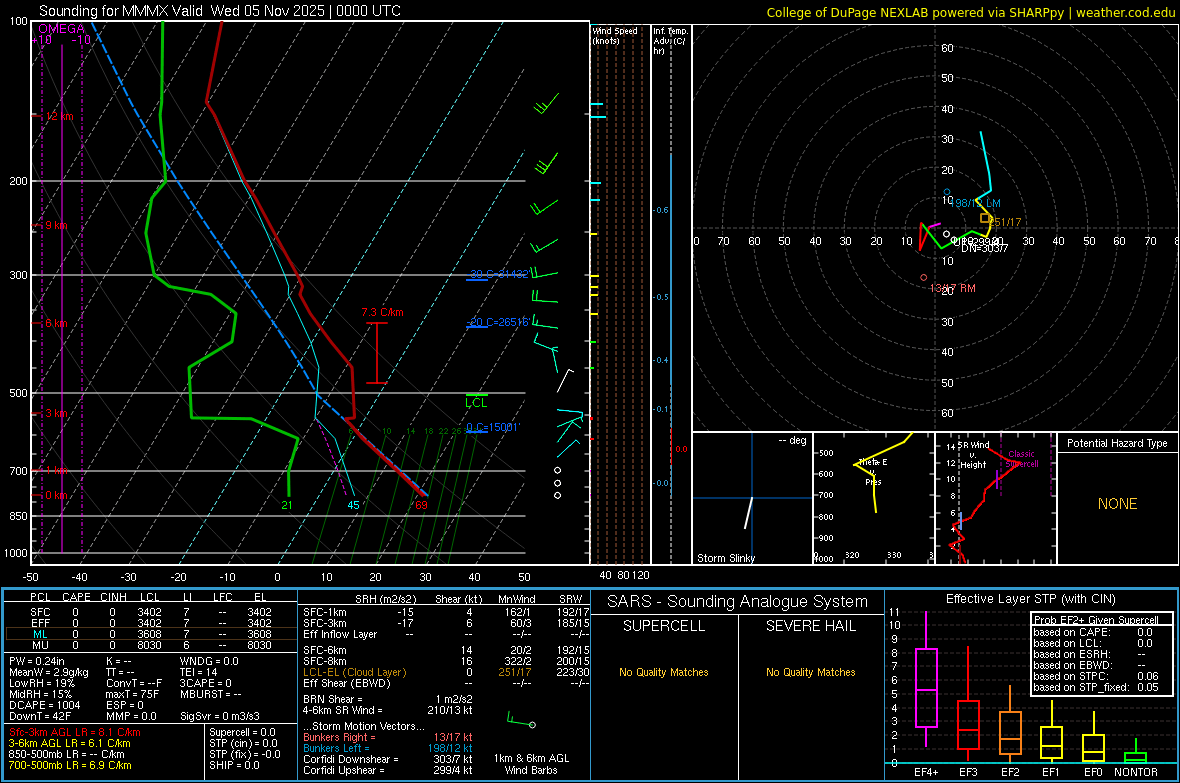The image size is (1180, 783).
Task: Click the Classic Supercell marker label
Action: (1022, 459)
